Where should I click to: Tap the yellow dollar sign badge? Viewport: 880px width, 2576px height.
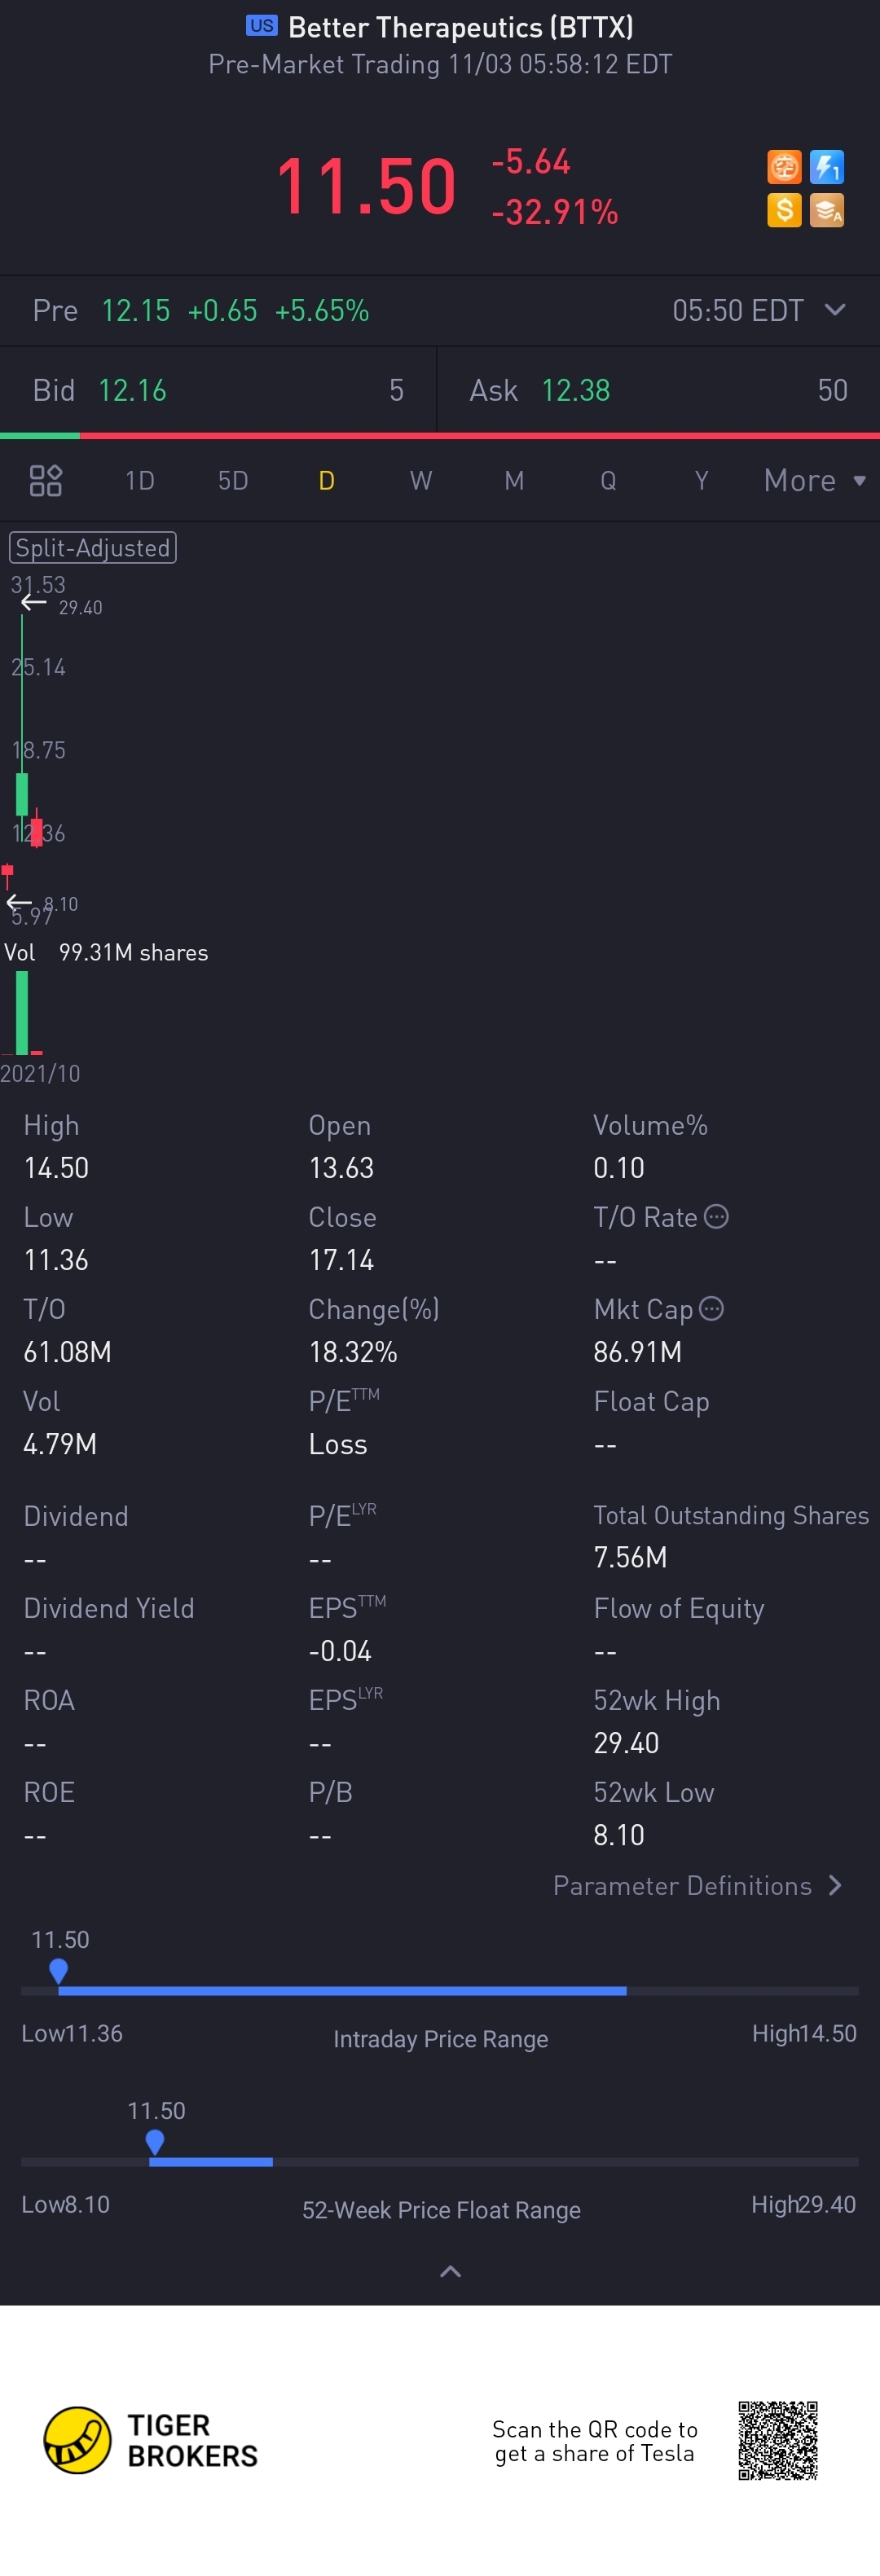(x=784, y=210)
